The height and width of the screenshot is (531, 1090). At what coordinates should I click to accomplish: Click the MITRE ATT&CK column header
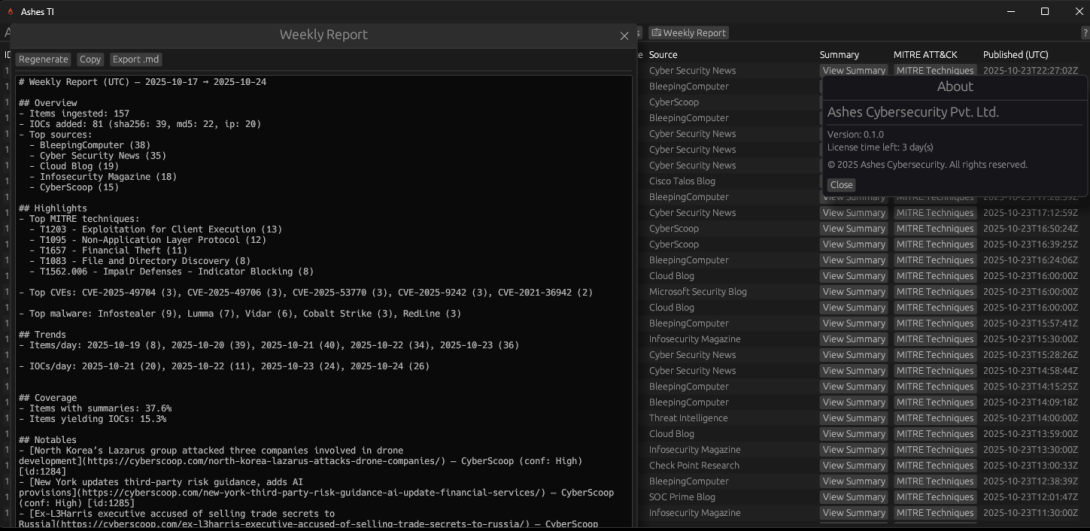pyautogui.click(x=925, y=55)
